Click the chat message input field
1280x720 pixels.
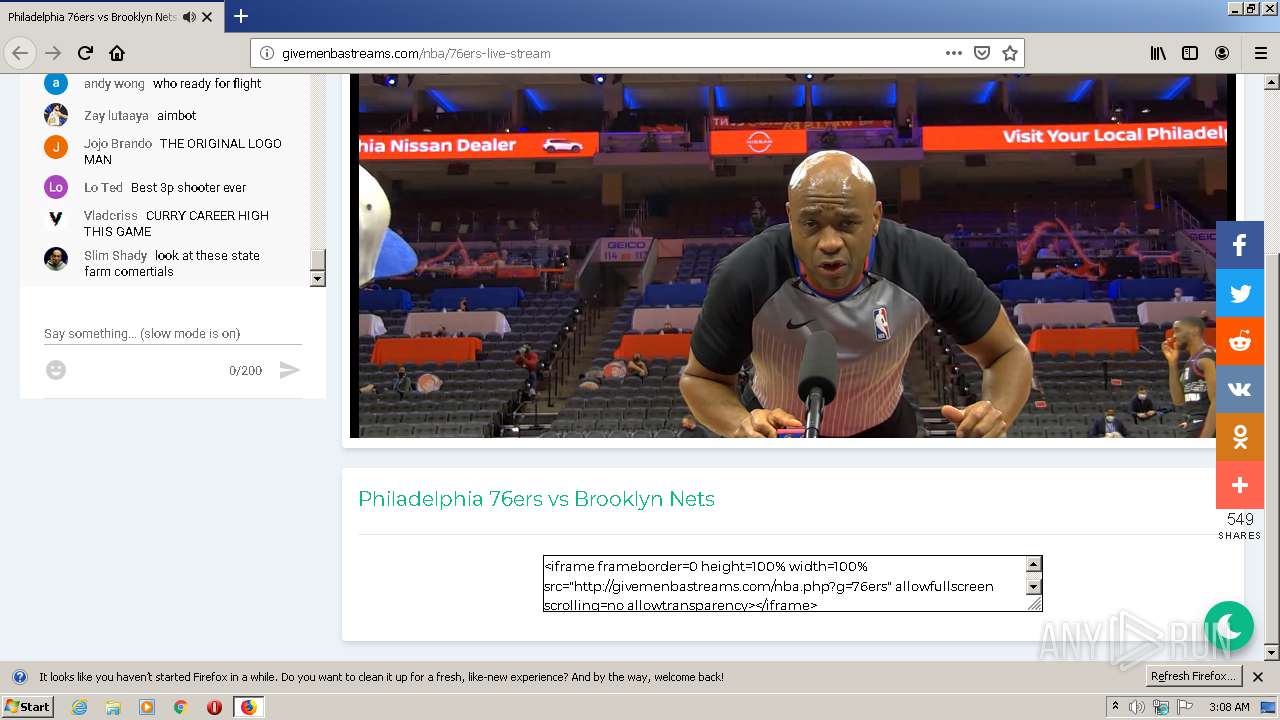[x=173, y=333]
